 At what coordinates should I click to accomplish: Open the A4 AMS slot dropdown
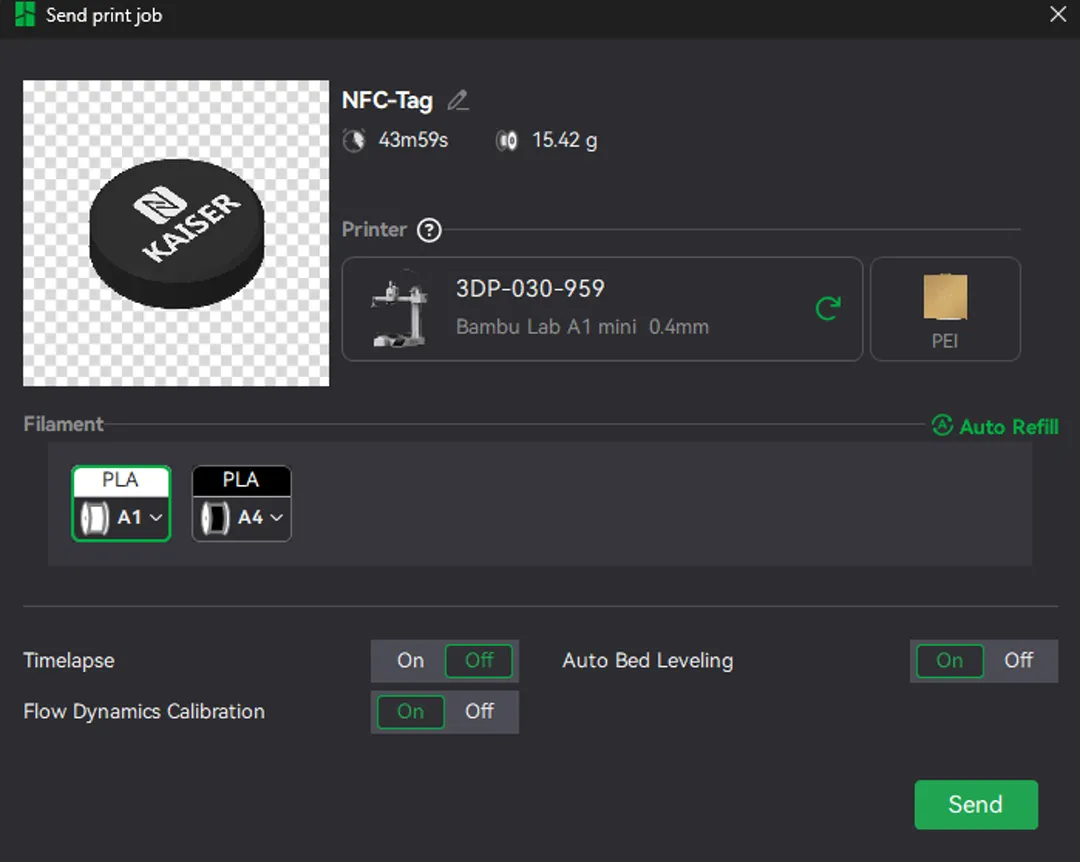click(x=277, y=517)
